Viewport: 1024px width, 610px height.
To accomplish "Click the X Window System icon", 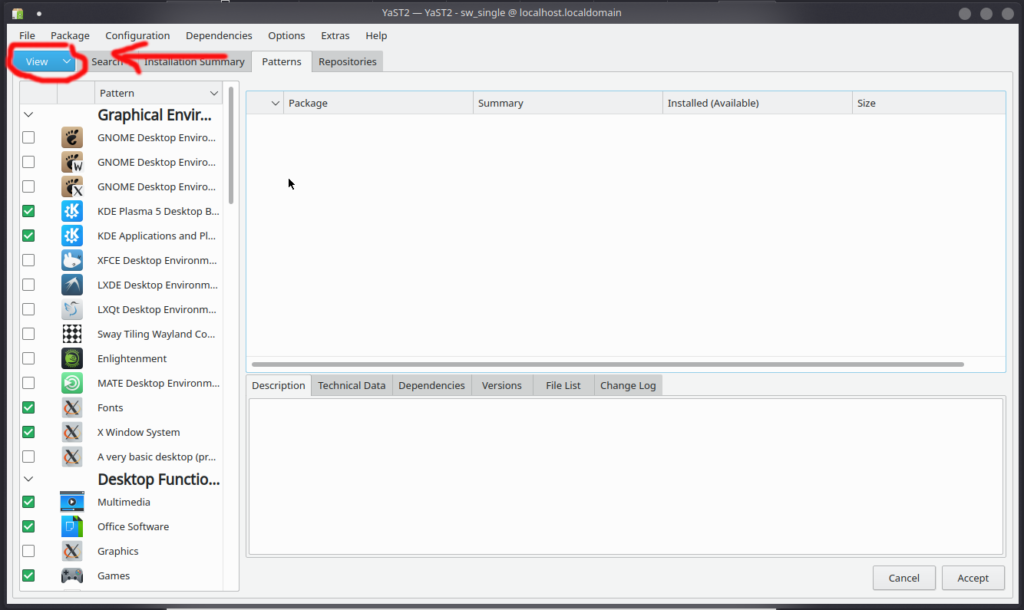I will coord(72,432).
